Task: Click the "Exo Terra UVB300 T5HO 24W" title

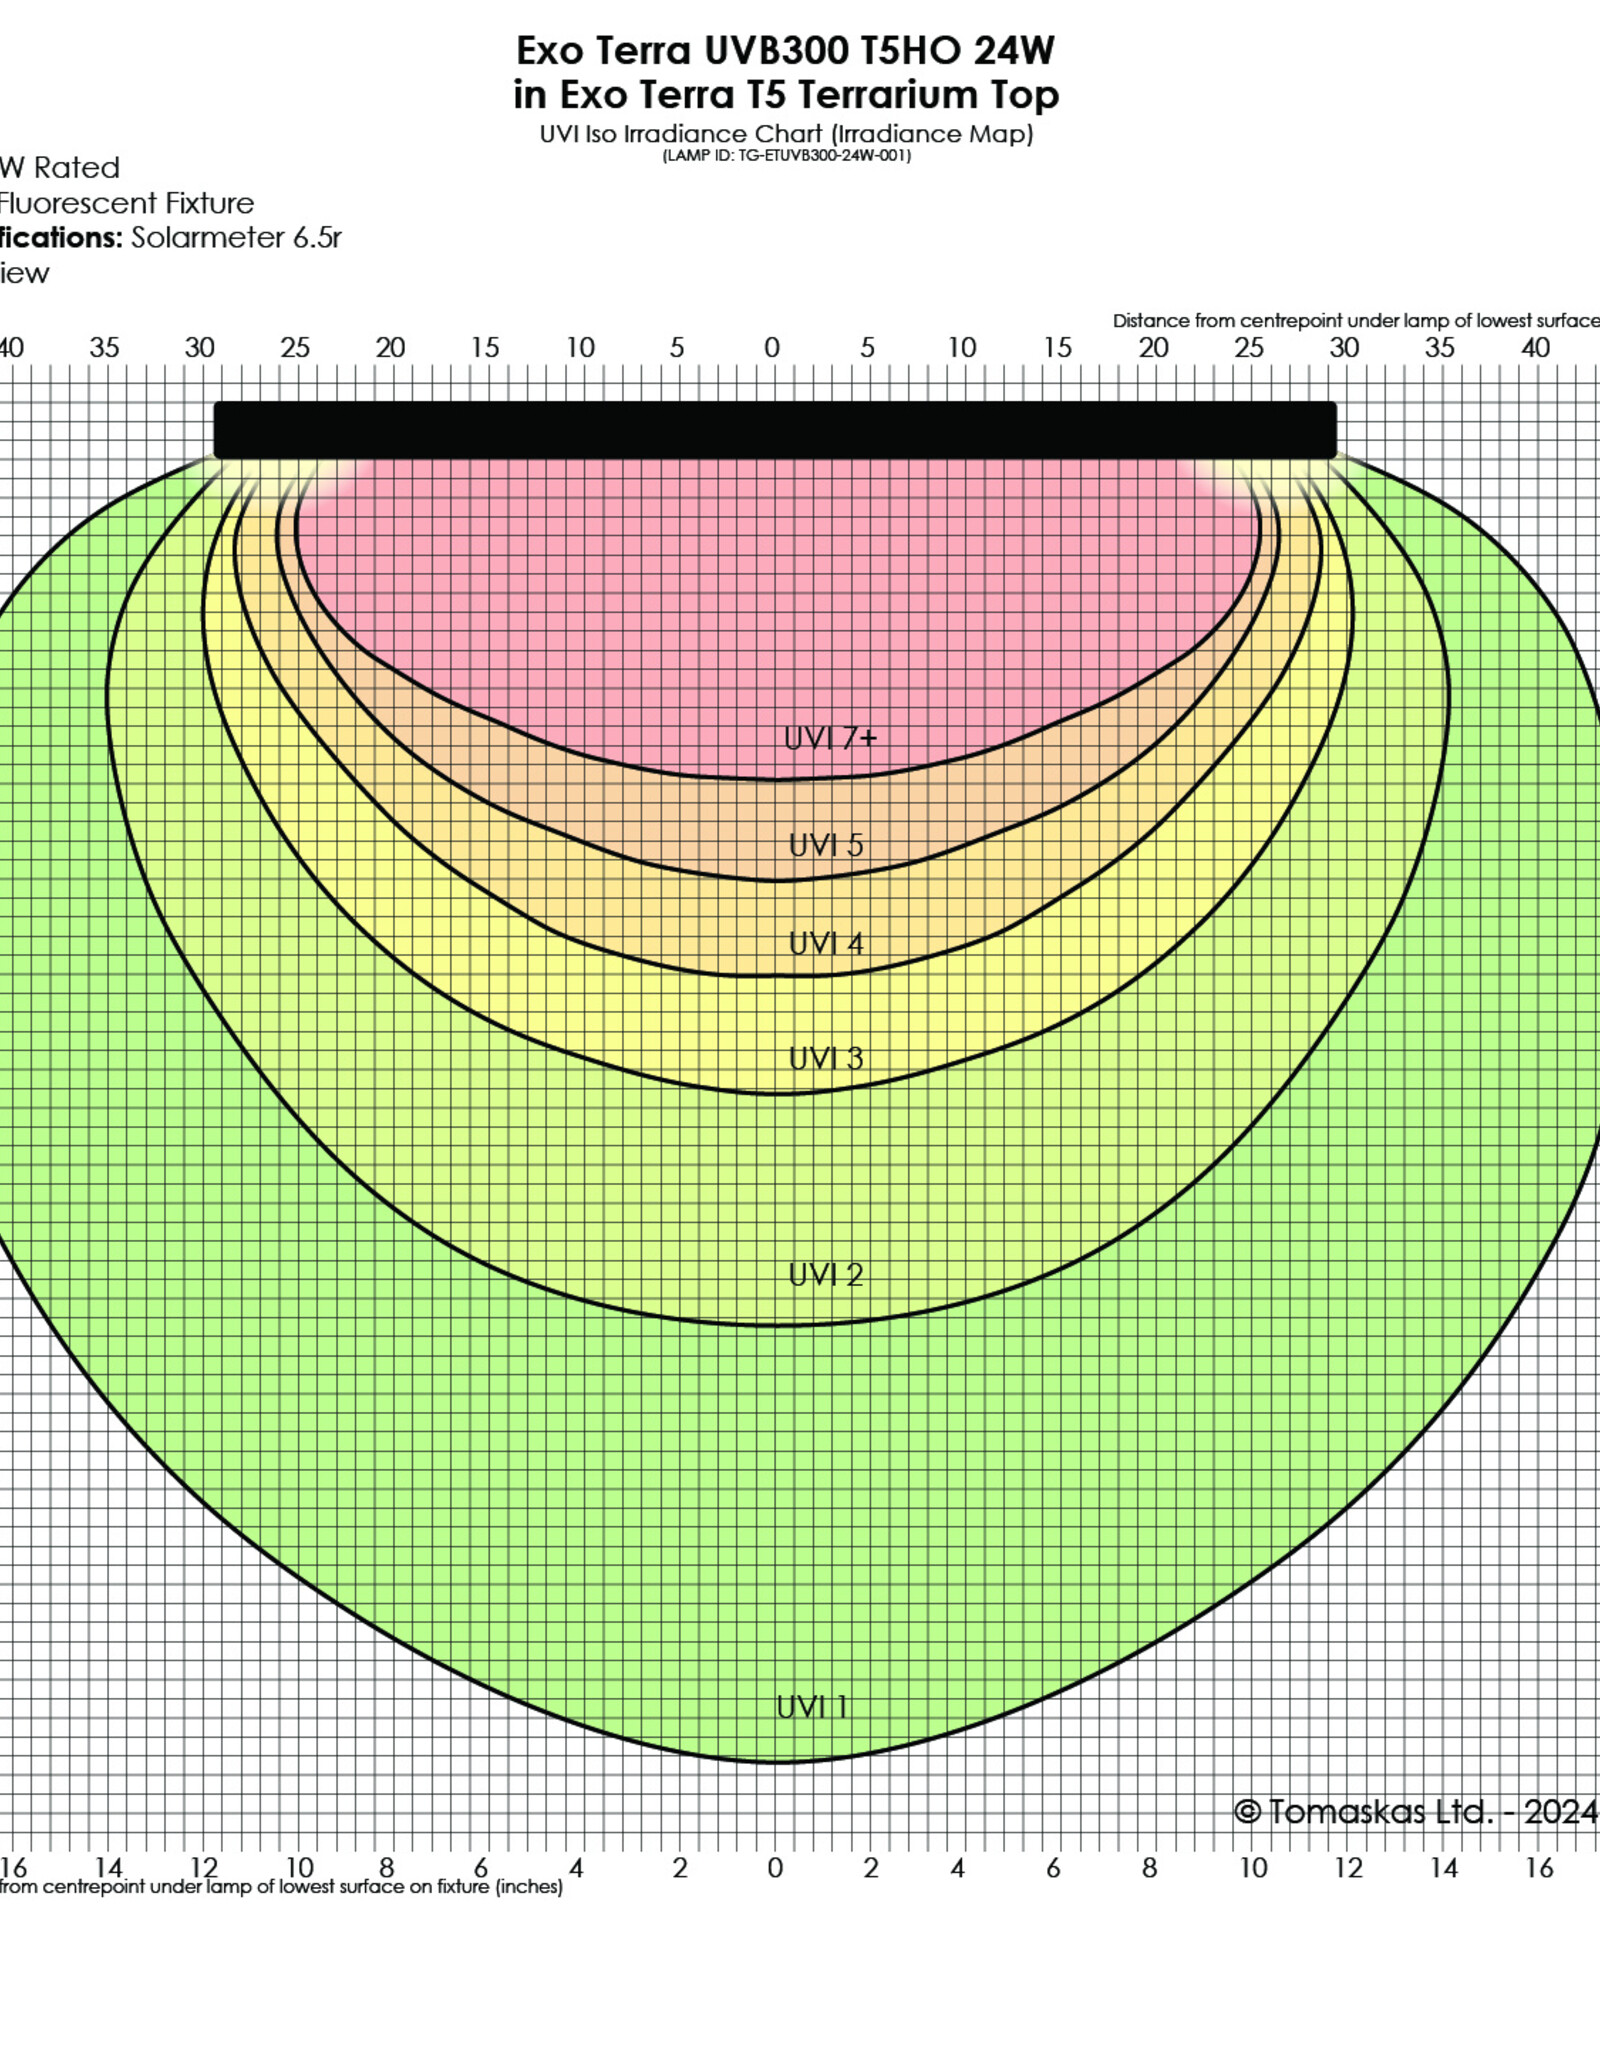Action: click(x=785, y=50)
